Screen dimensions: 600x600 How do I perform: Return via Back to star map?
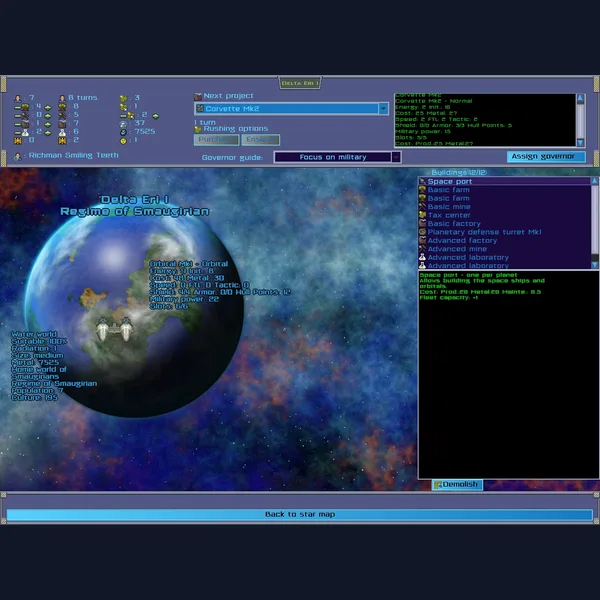299,514
